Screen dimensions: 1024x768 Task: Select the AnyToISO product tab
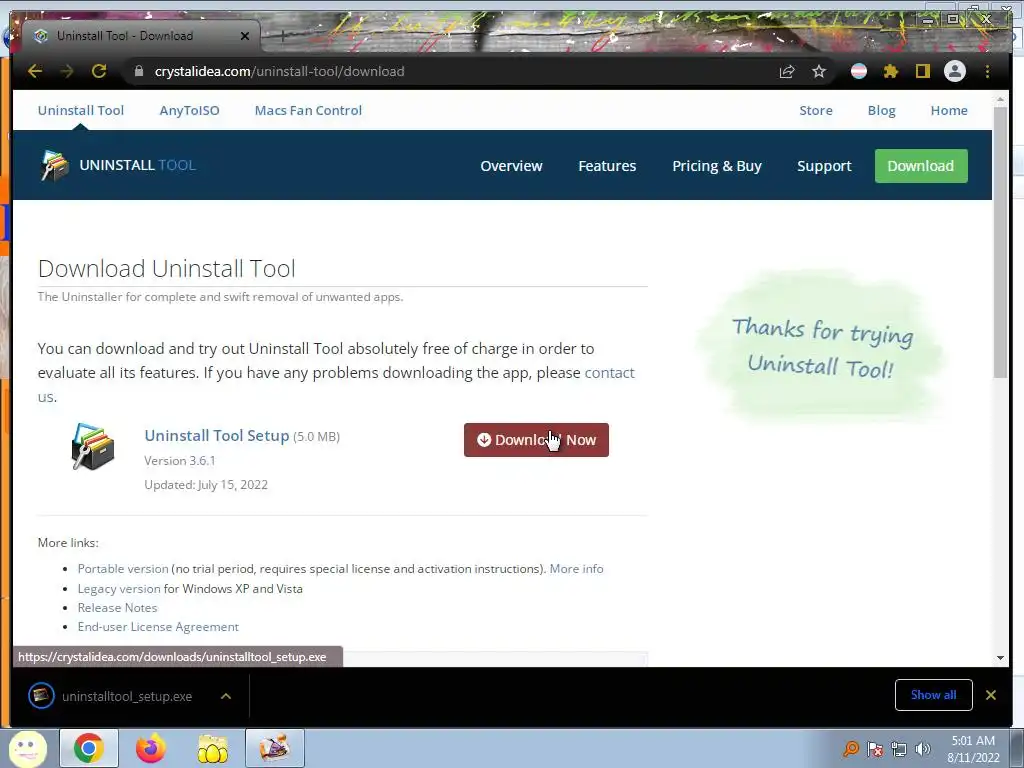[x=189, y=110]
